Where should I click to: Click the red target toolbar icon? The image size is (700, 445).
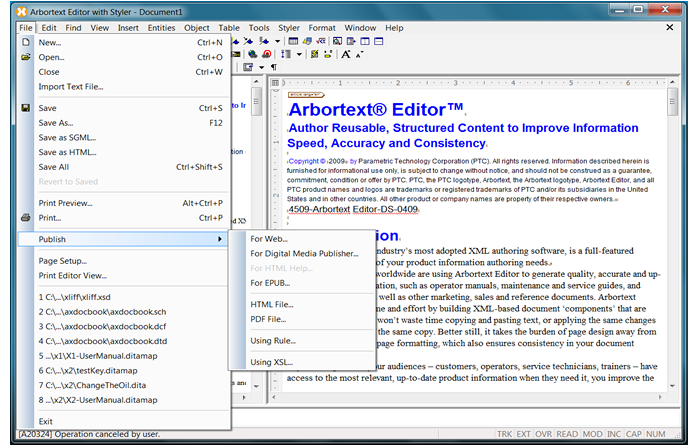[x=267, y=54]
